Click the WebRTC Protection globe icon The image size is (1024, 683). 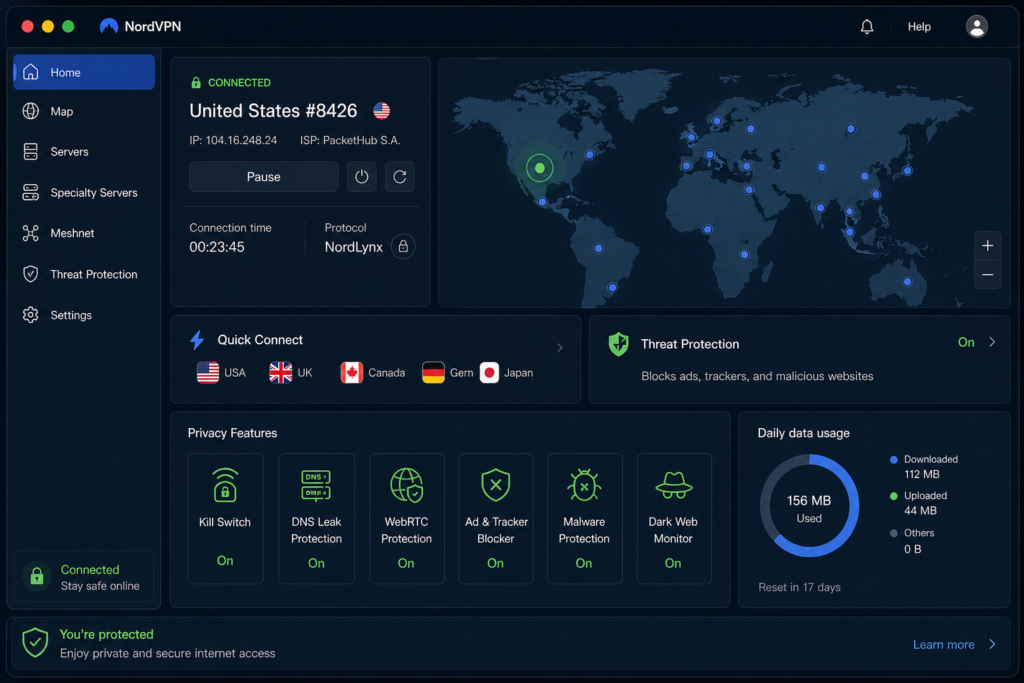pyautogui.click(x=406, y=485)
